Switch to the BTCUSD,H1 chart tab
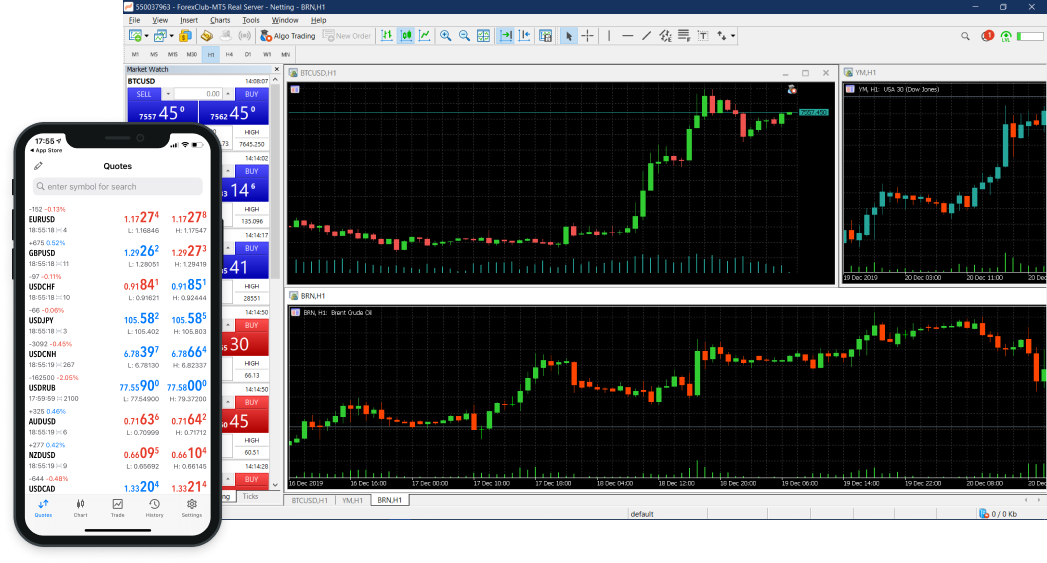Image resolution: width=1047 pixels, height=563 pixels. point(309,500)
